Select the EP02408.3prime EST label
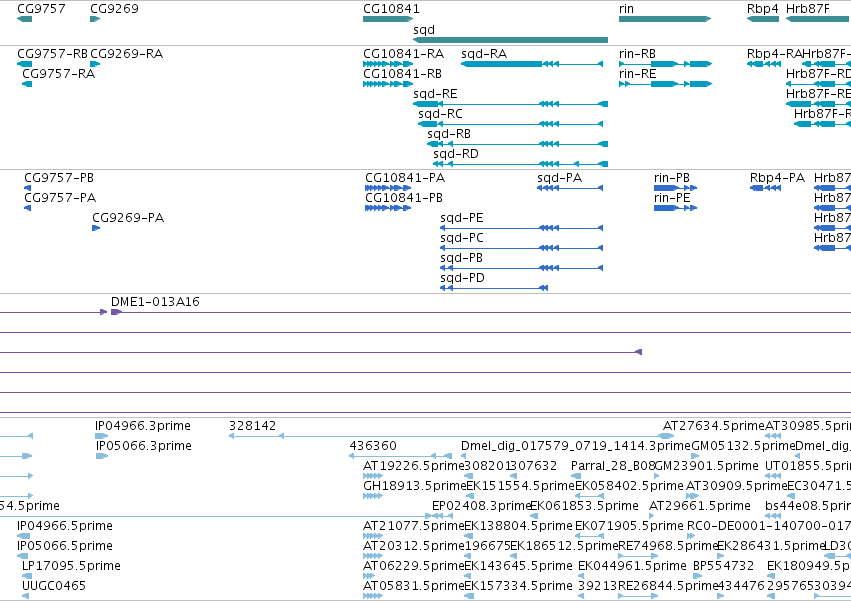The width and height of the screenshot is (851, 601). click(481, 506)
